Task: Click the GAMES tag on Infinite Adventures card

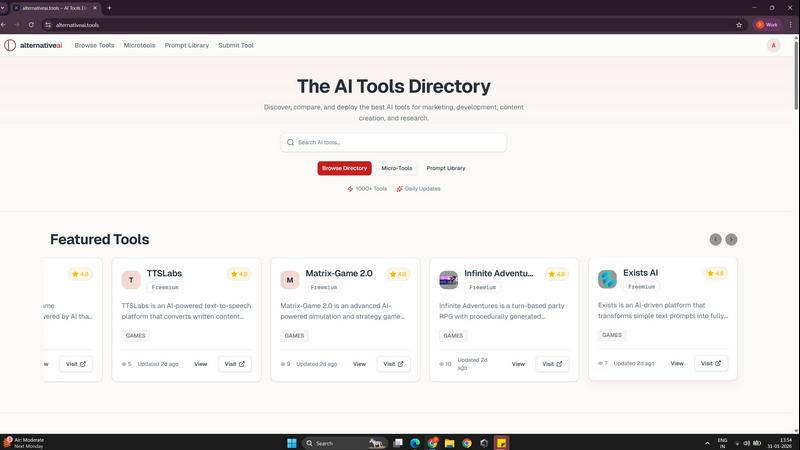Action: (x=453, y=336)
